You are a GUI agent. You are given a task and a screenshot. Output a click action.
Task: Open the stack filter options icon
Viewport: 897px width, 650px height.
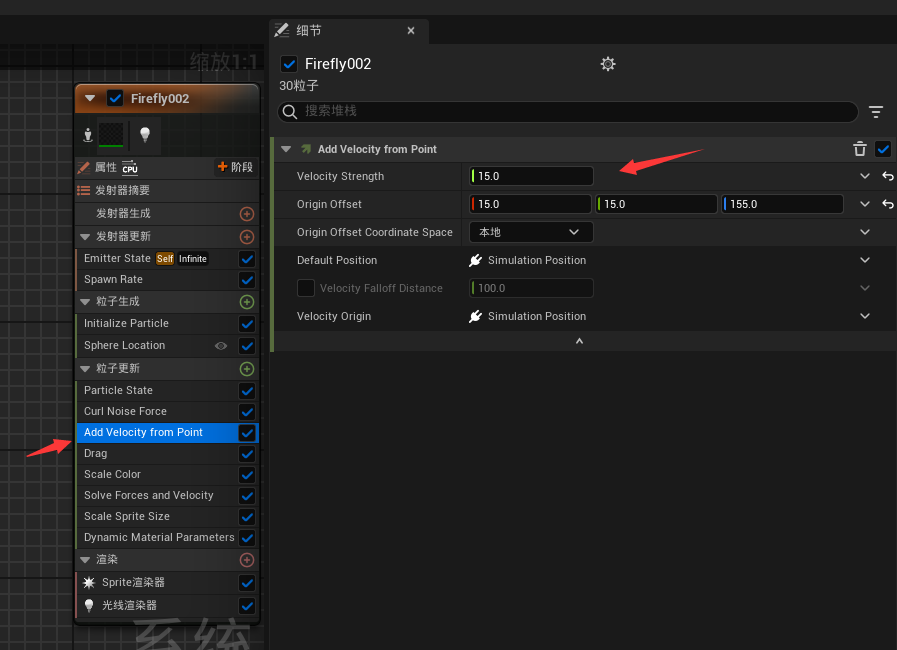(875, 112)
